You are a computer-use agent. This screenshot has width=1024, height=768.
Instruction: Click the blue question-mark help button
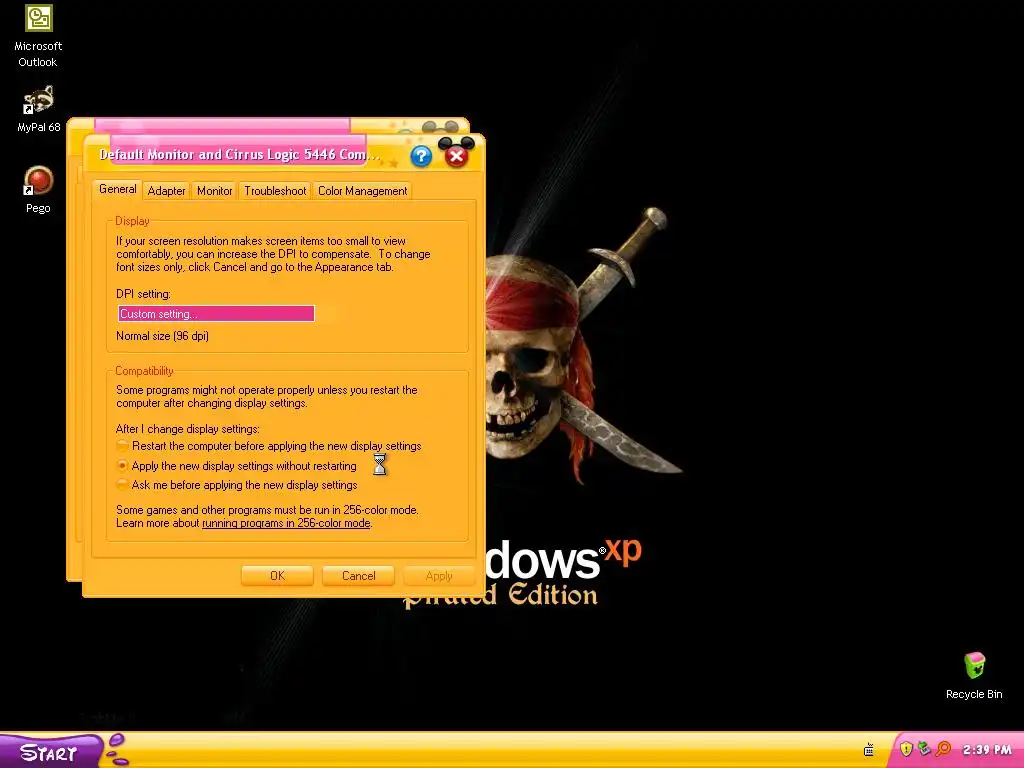(421, 156)
